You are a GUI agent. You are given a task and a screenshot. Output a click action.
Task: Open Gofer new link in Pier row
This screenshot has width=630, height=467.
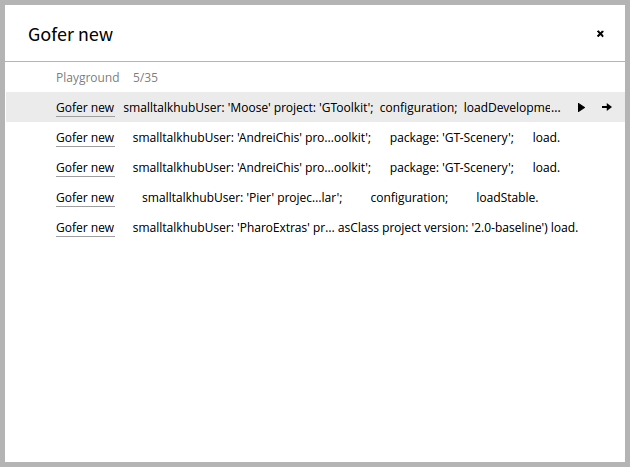[85, 198]
